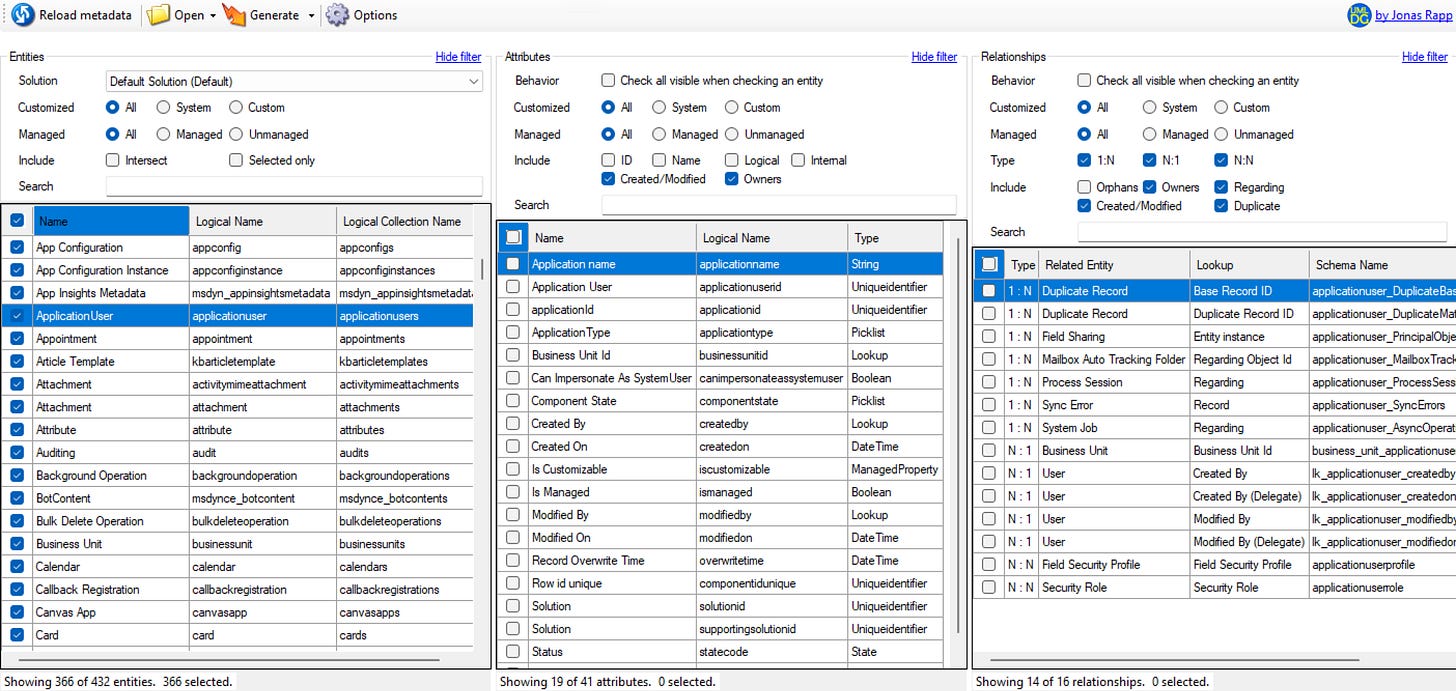
Task: Select the Canvas App entity row
Action: click(238, 612)
